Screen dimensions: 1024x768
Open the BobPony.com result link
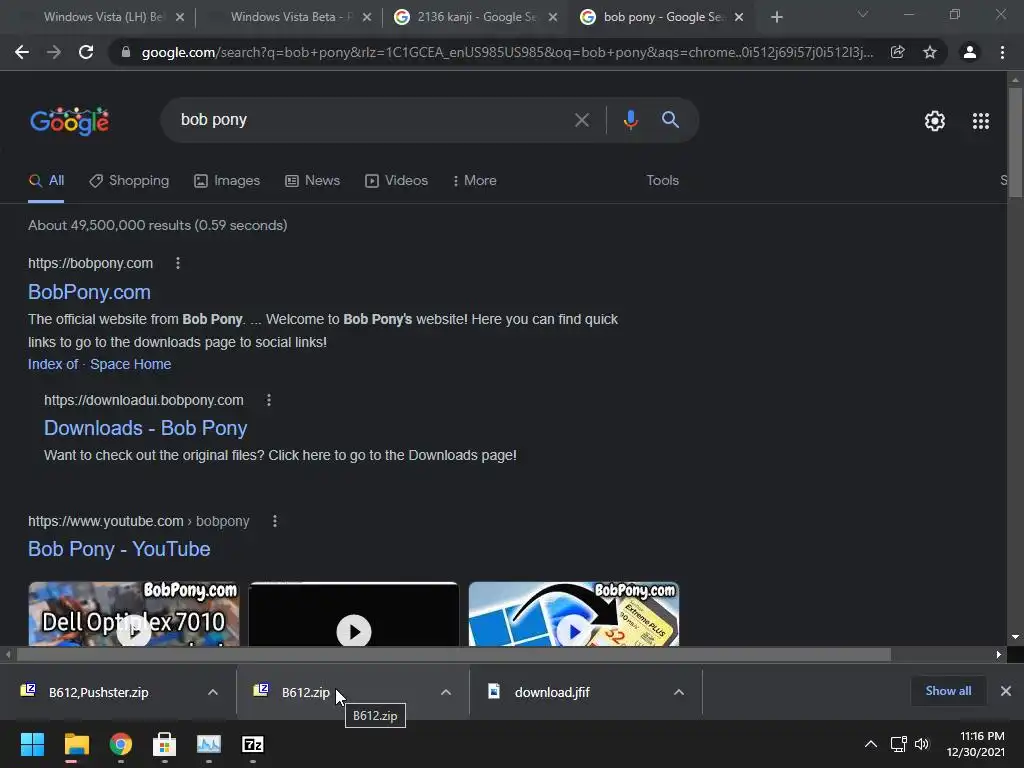point(89,292)
